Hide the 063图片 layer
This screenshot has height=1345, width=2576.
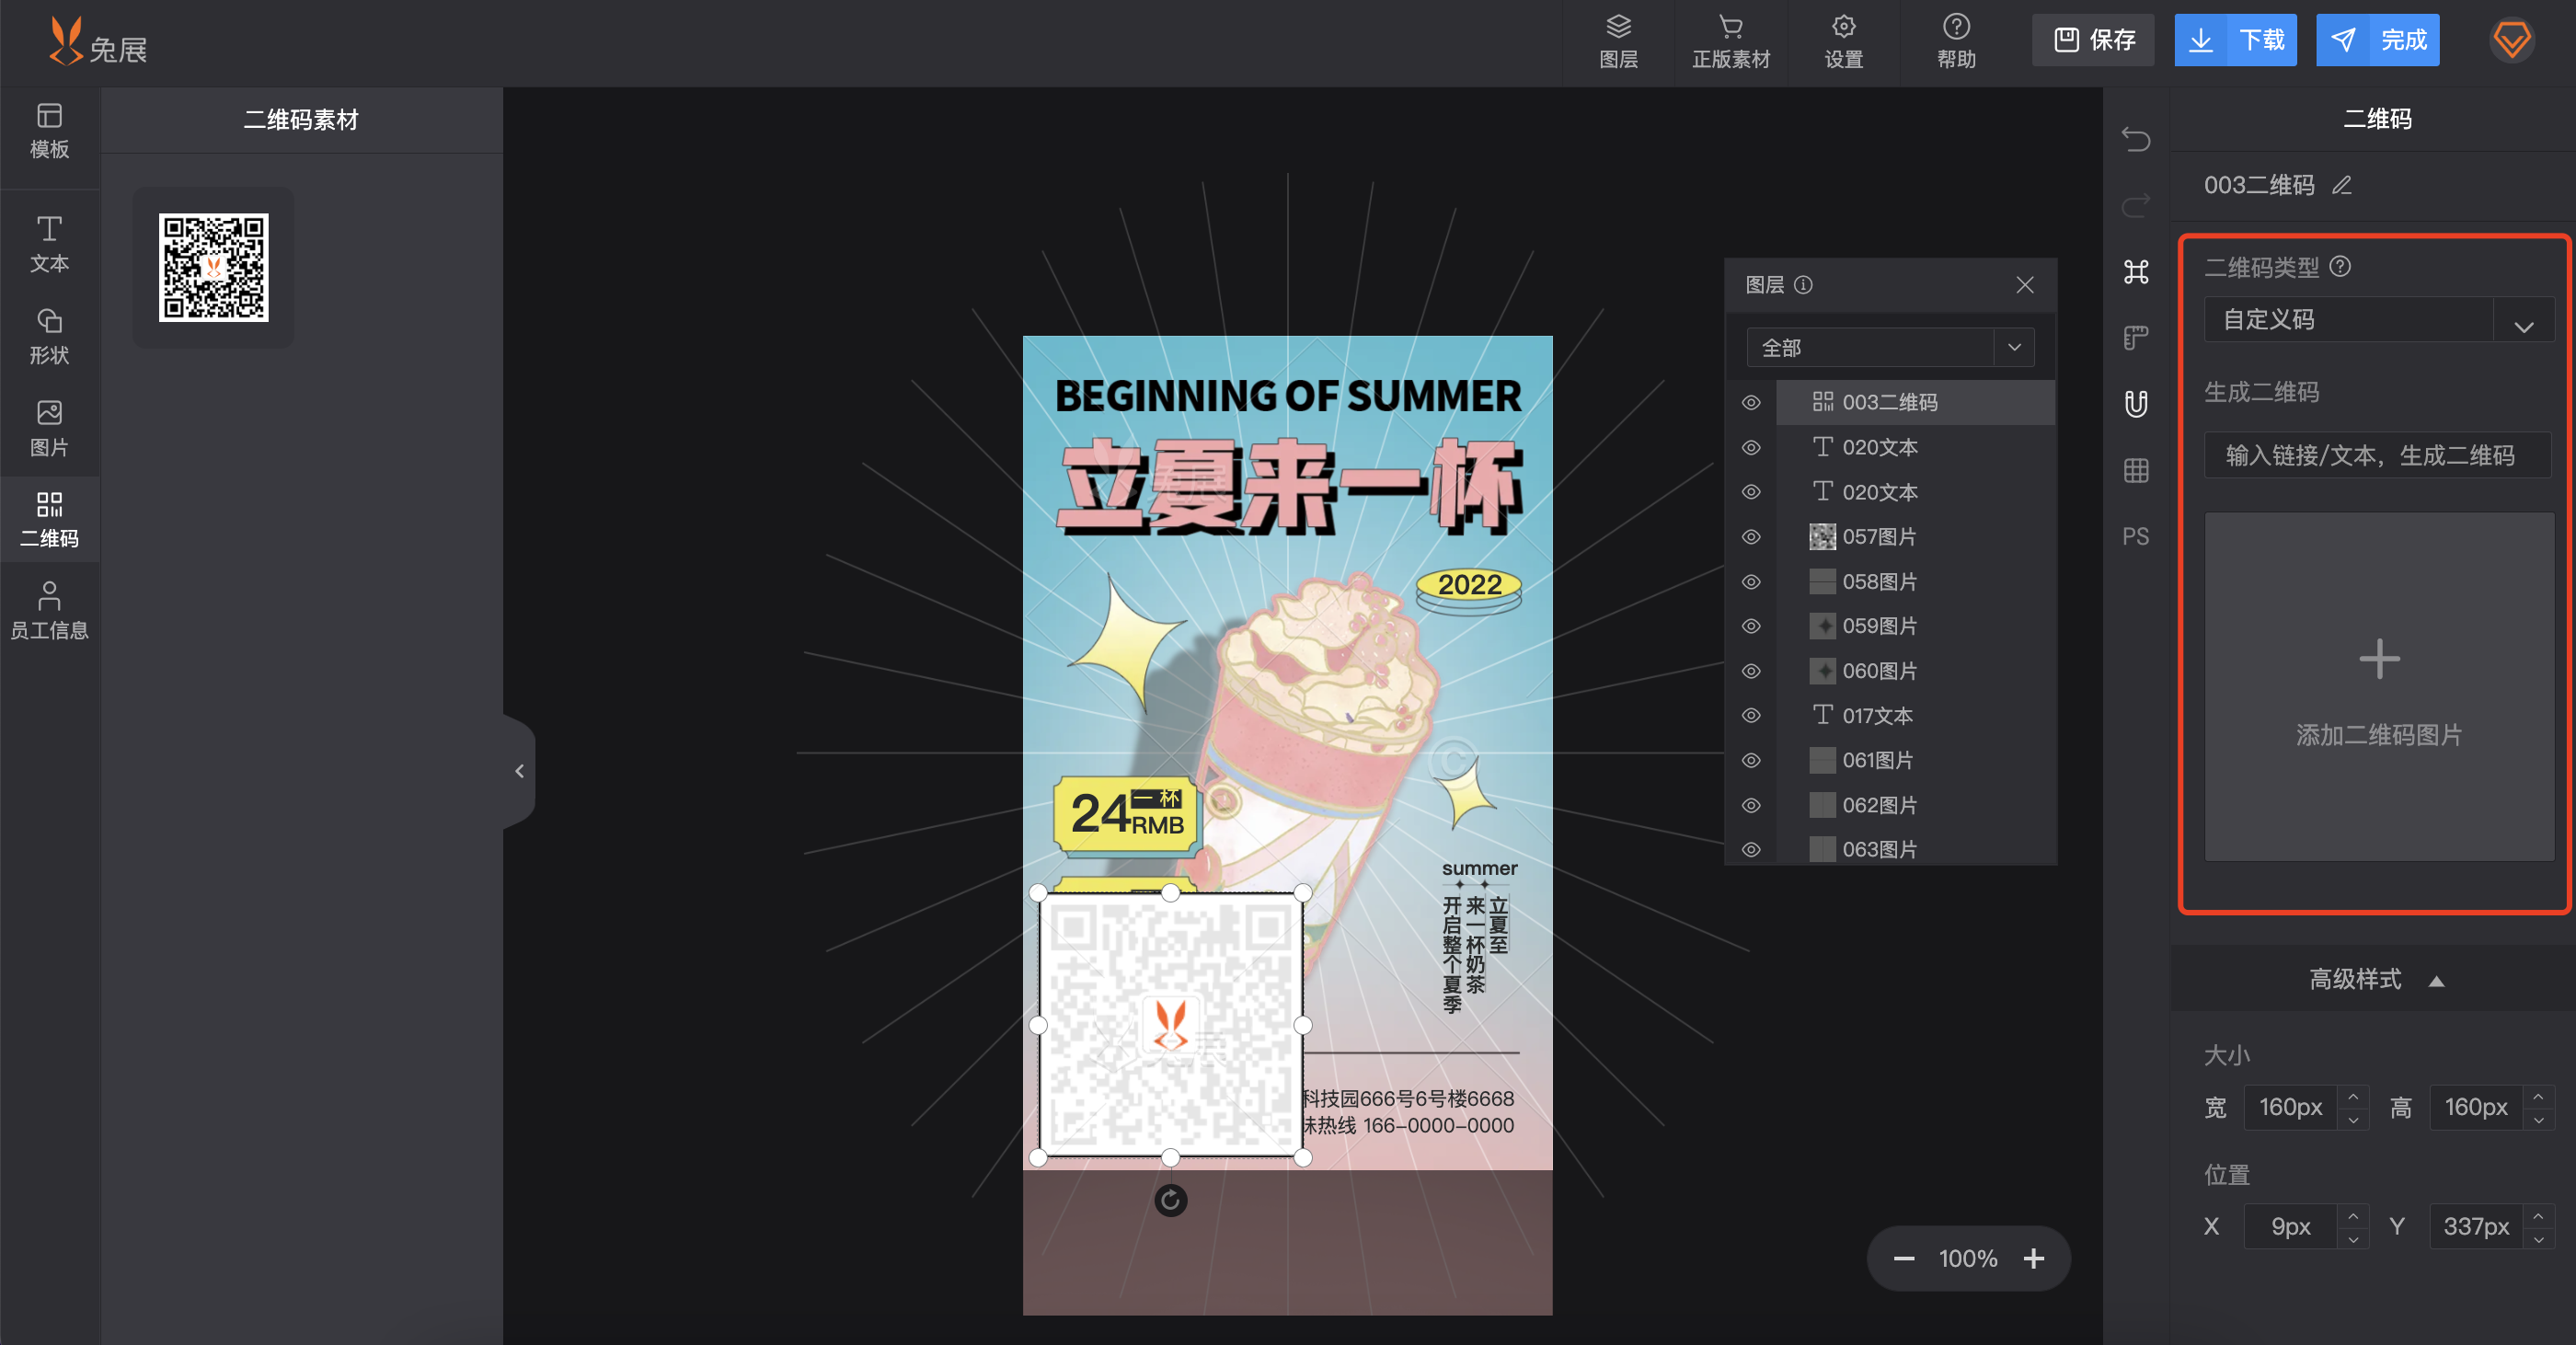point(1751,849)
